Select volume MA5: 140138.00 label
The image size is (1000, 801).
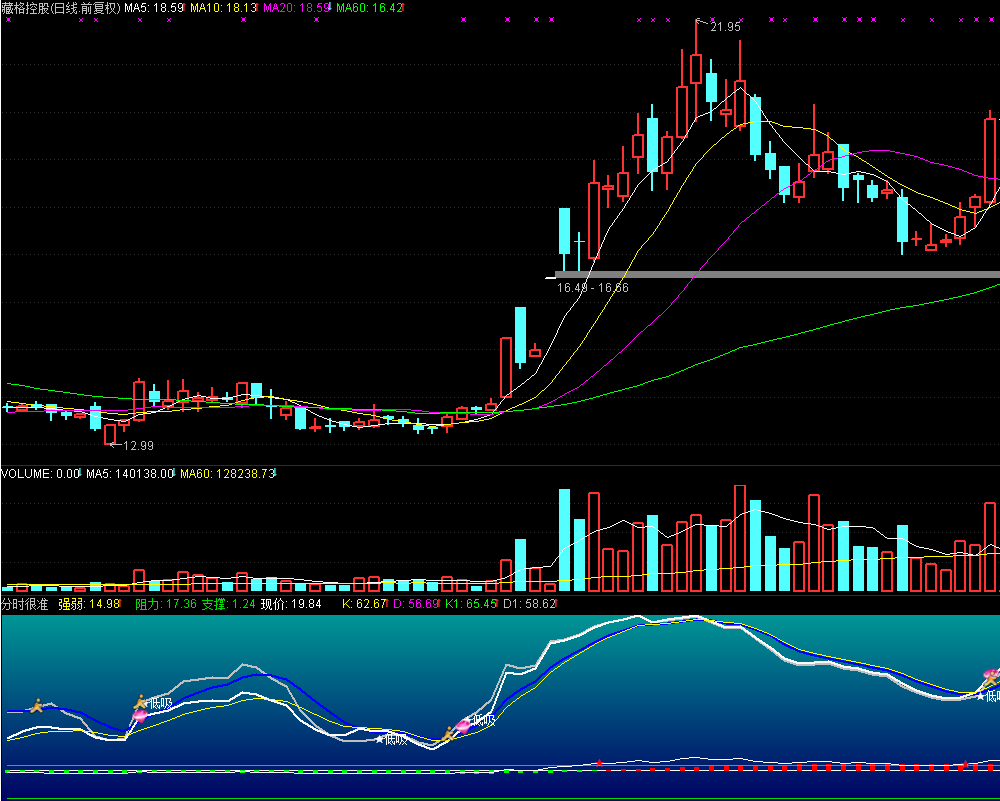[129, 474]
